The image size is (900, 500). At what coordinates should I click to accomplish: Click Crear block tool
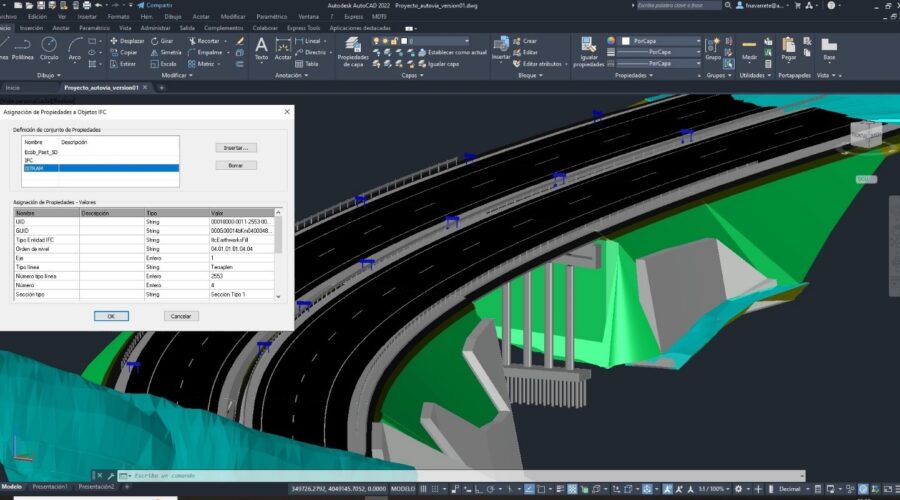tap(525, 41)
